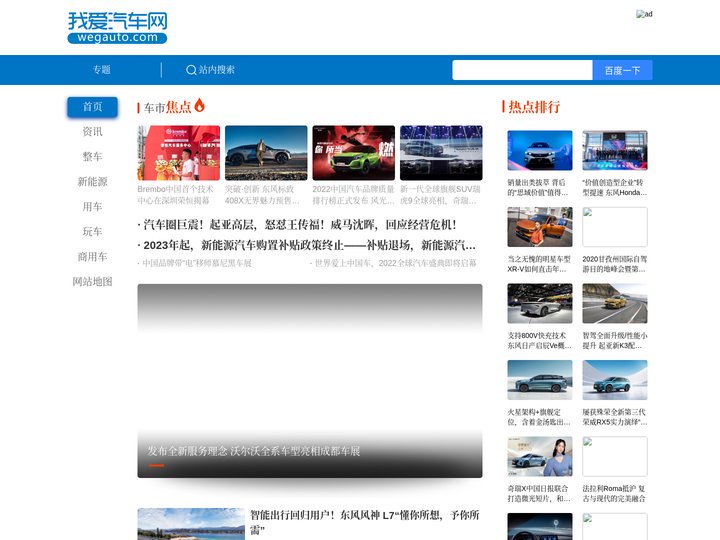This screenshot has width=720, height=540.
Task: Open 商用车 in the sidebar
Action: (92, 257)
